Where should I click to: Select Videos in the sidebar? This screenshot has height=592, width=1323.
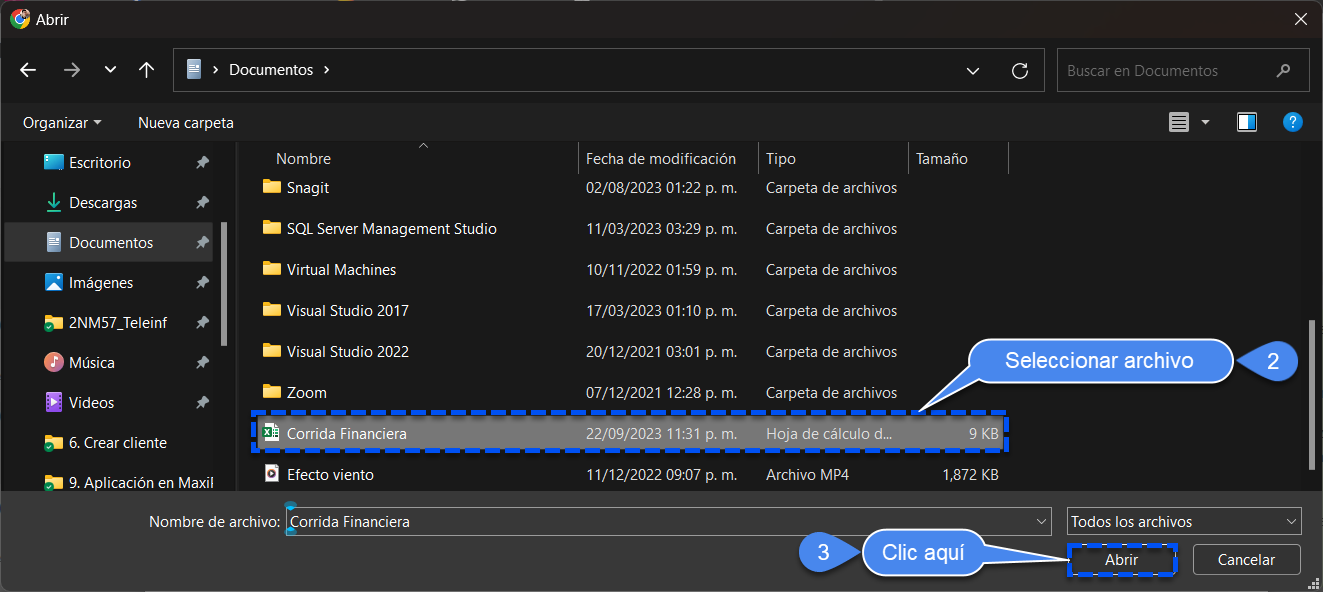pos(110,402)
